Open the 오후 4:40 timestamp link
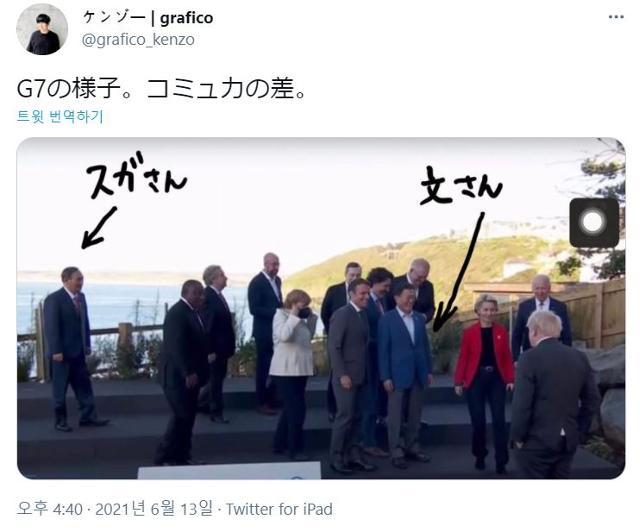This screenshot has width=640, height=532. click(x=50, y=509)
